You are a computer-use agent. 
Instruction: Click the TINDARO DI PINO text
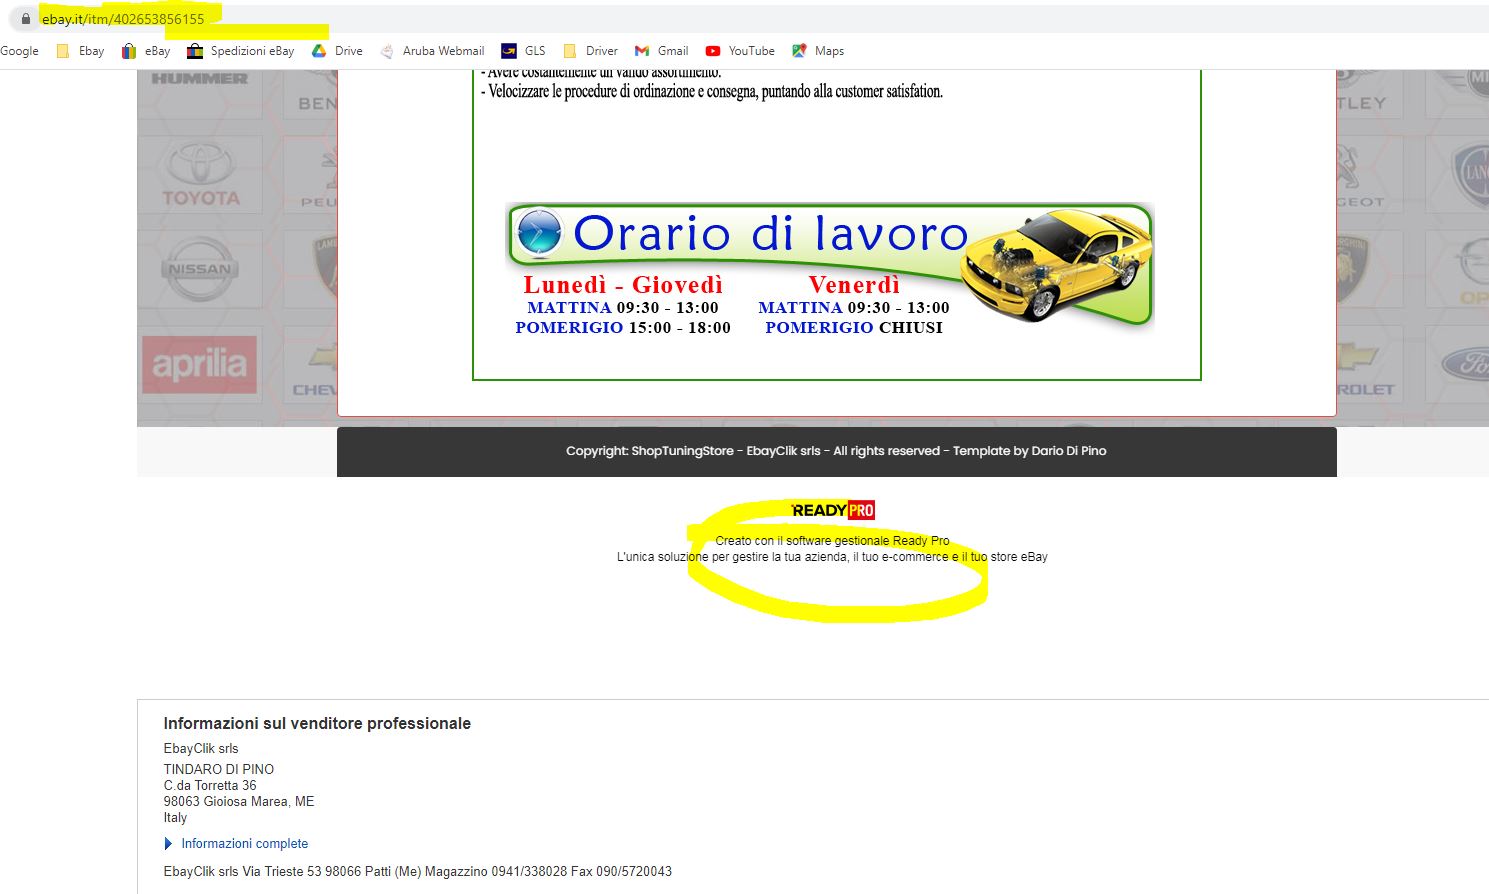(x=219, y=769)
